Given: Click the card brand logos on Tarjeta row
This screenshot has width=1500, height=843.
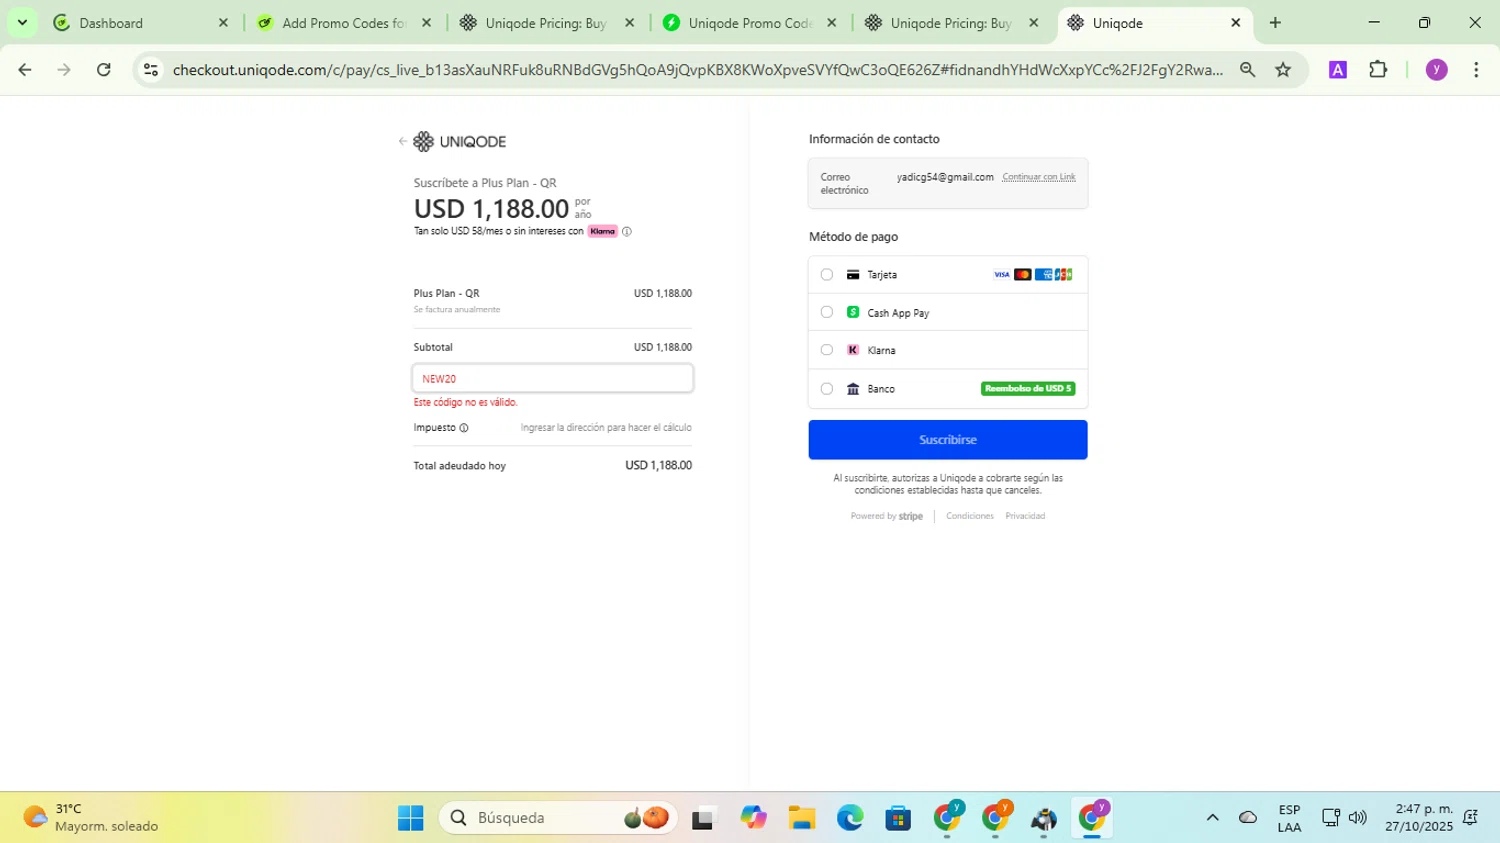Looking at the screenshot, I should point(1033,274).
